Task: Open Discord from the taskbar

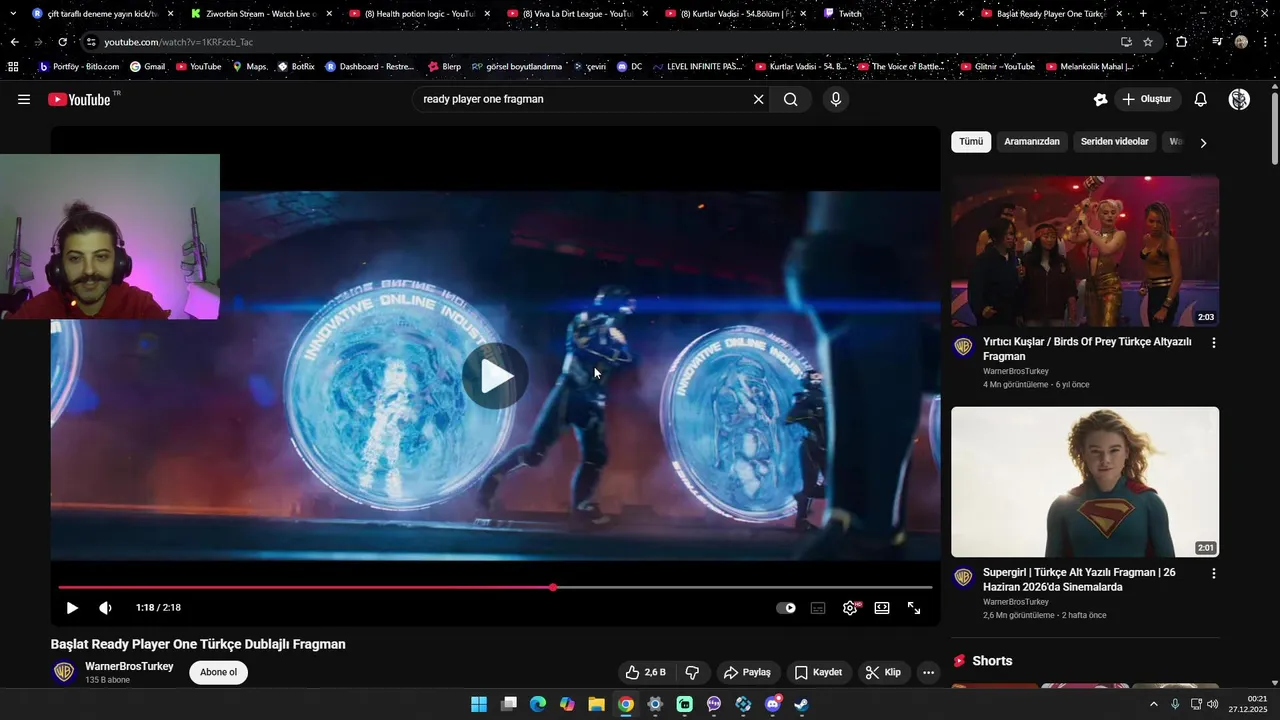Action: coord(772,704)
